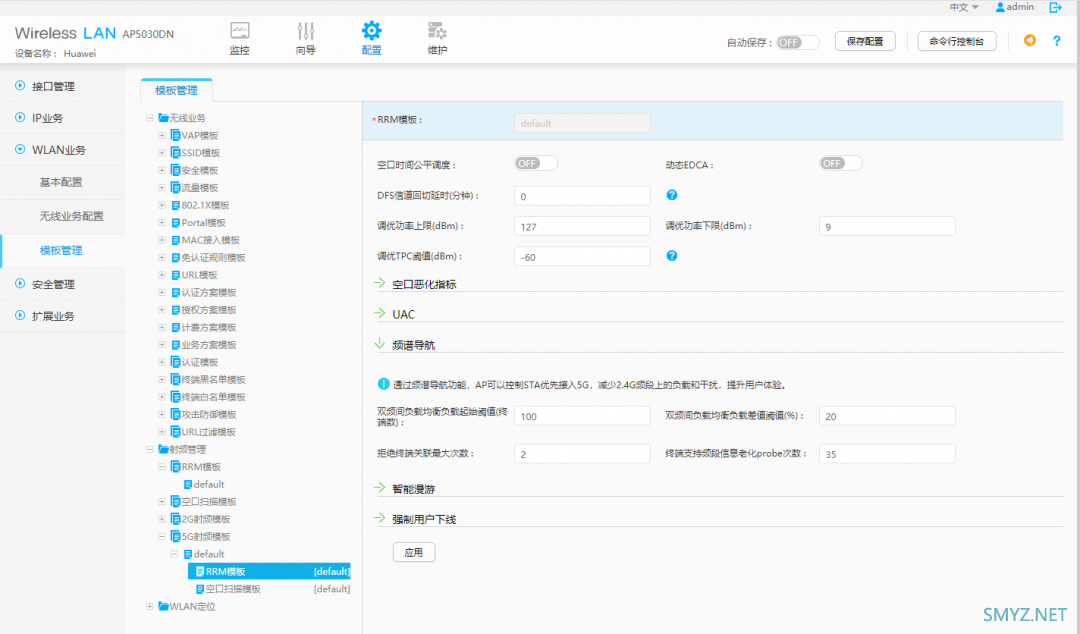Click the 调优TPC阈值 input field
1080x634 pixels.
pyautogui.click(x=582, y=256)
